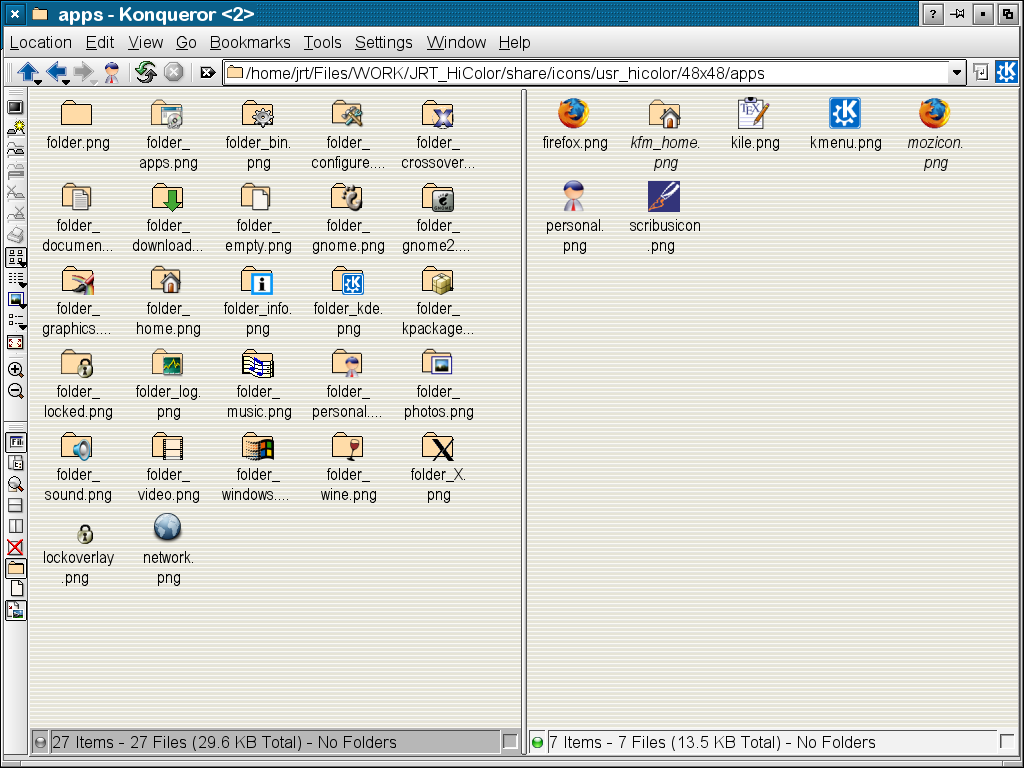The height and width of the screenshot is (768, 1024).
Task: Click the green active-view LED in right pane
Action: point(537,743)
